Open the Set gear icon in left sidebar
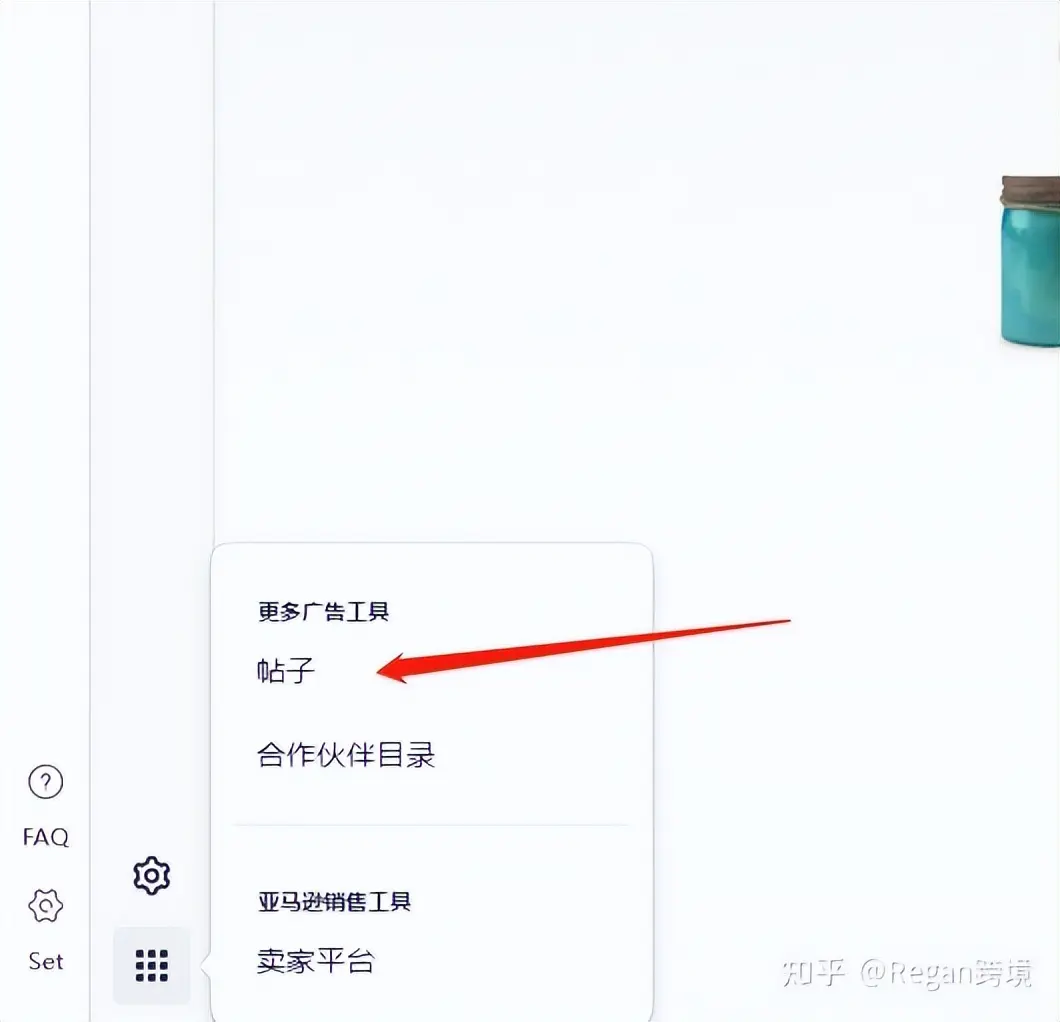 click(45, 906)
